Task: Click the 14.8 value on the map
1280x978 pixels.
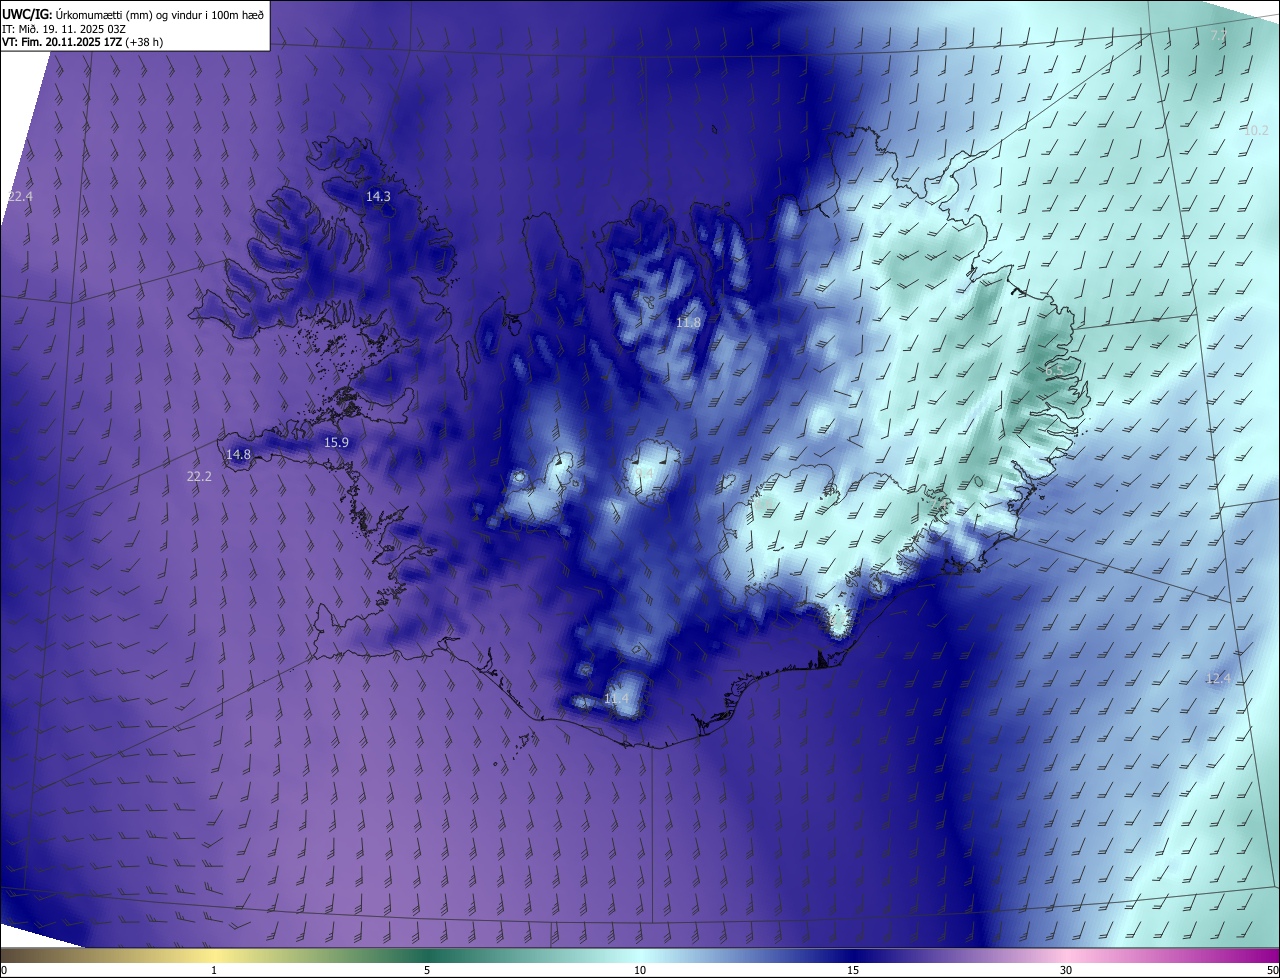Action: (238, 455)
